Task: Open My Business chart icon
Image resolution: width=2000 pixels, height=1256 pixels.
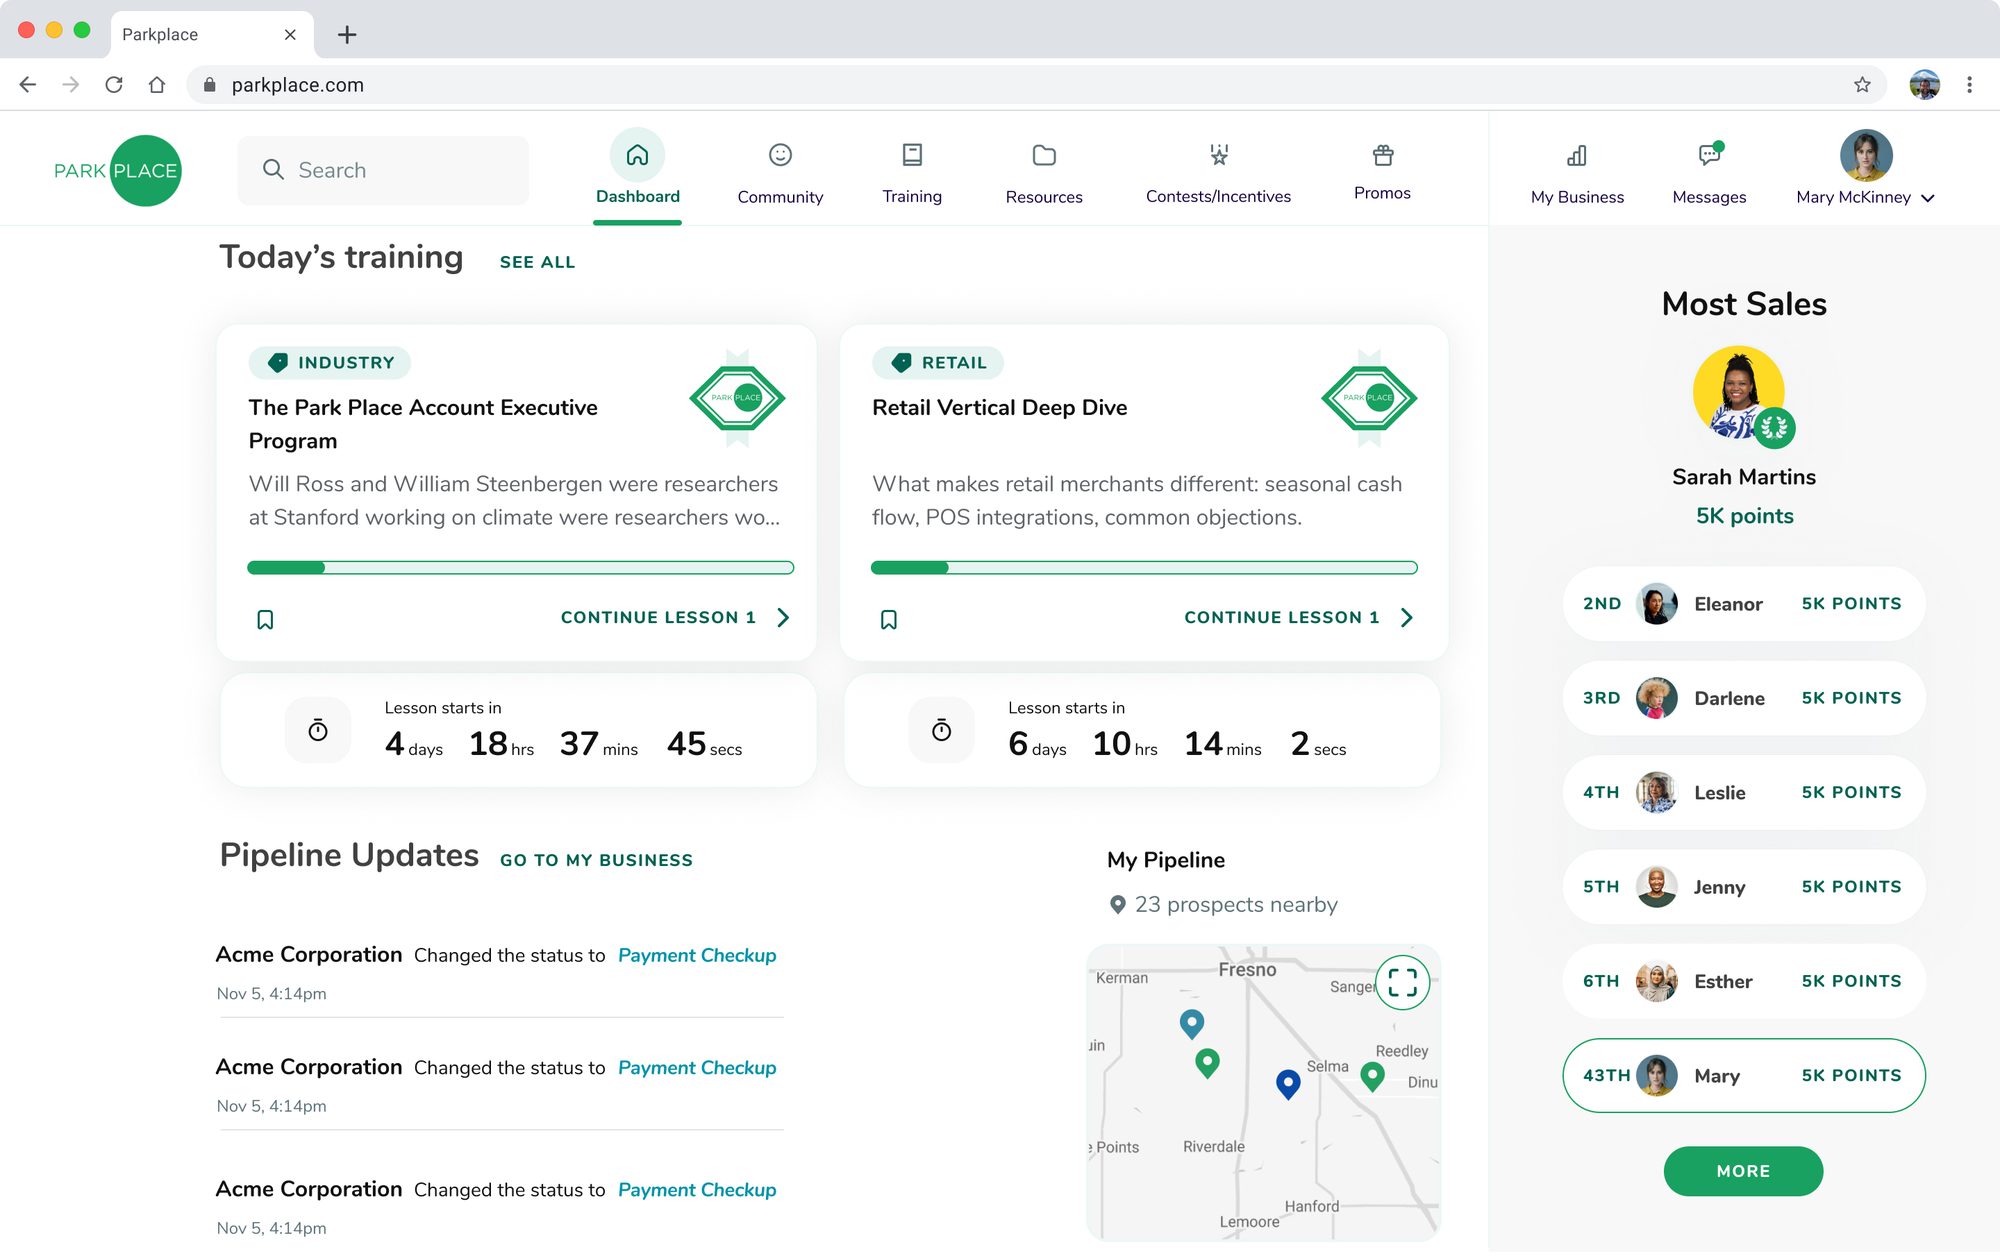Action: pyautogui.click(x=1577, y=155)
